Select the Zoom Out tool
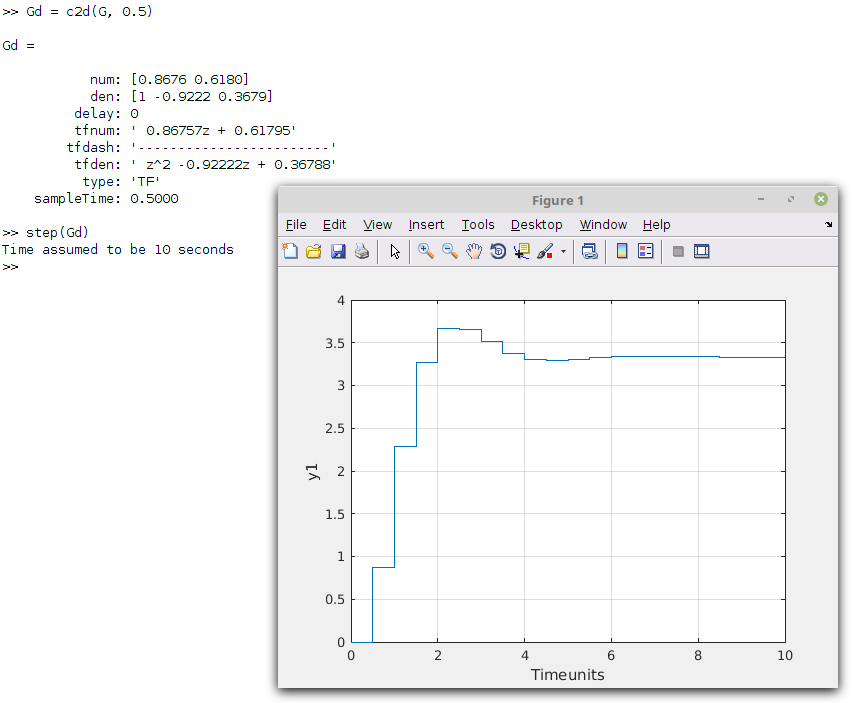Image resolution: width=854 pixels, height=703 pixels. 450,251
